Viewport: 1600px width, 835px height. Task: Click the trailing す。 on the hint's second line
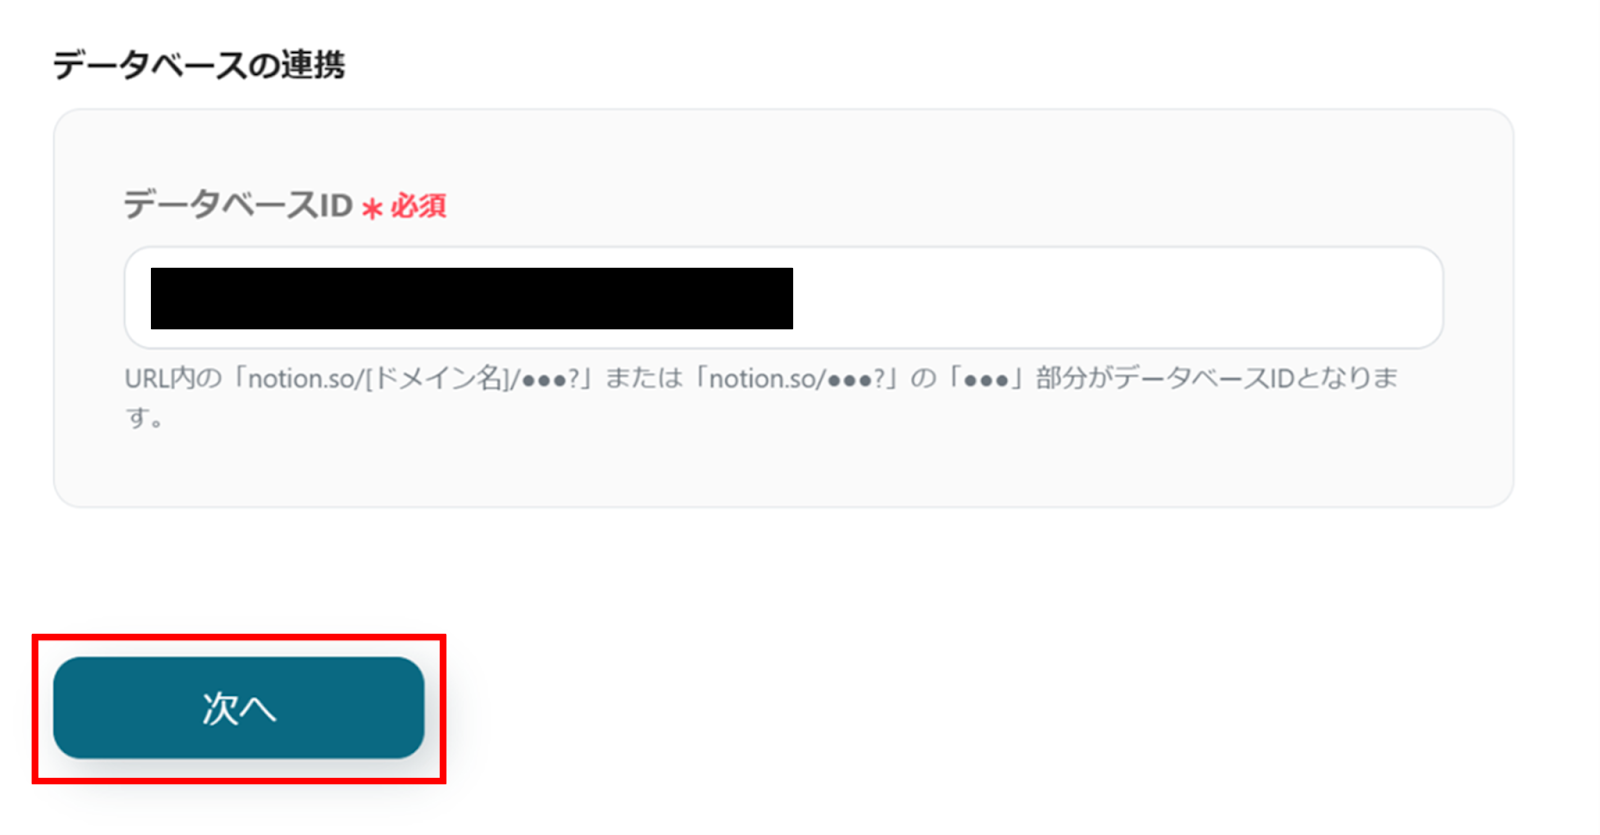pos(144,417)
